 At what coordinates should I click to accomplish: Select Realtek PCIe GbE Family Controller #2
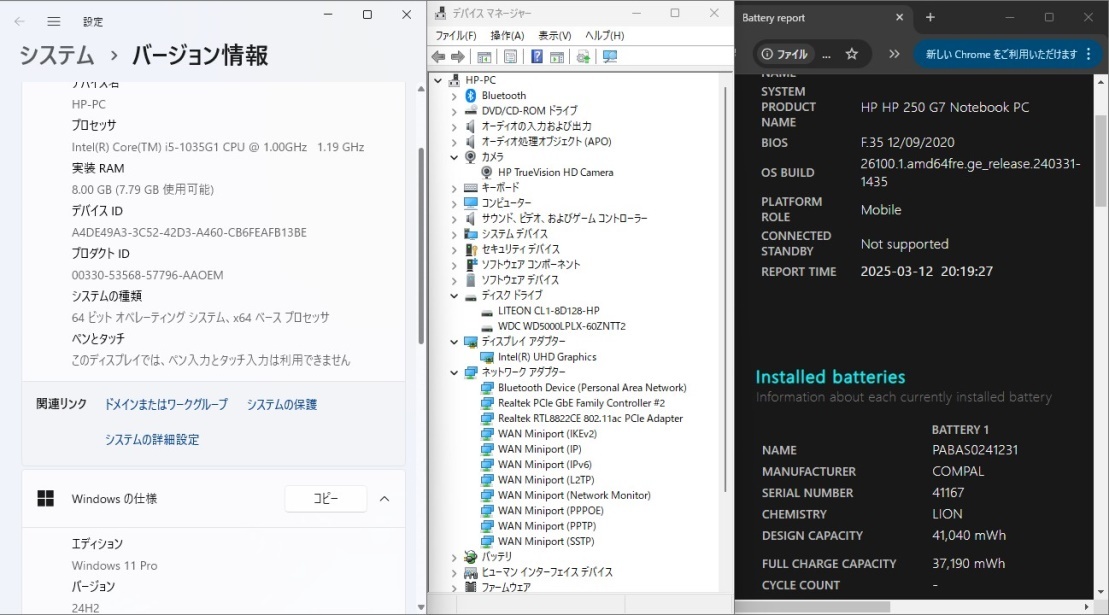click(x=581, y=403)
